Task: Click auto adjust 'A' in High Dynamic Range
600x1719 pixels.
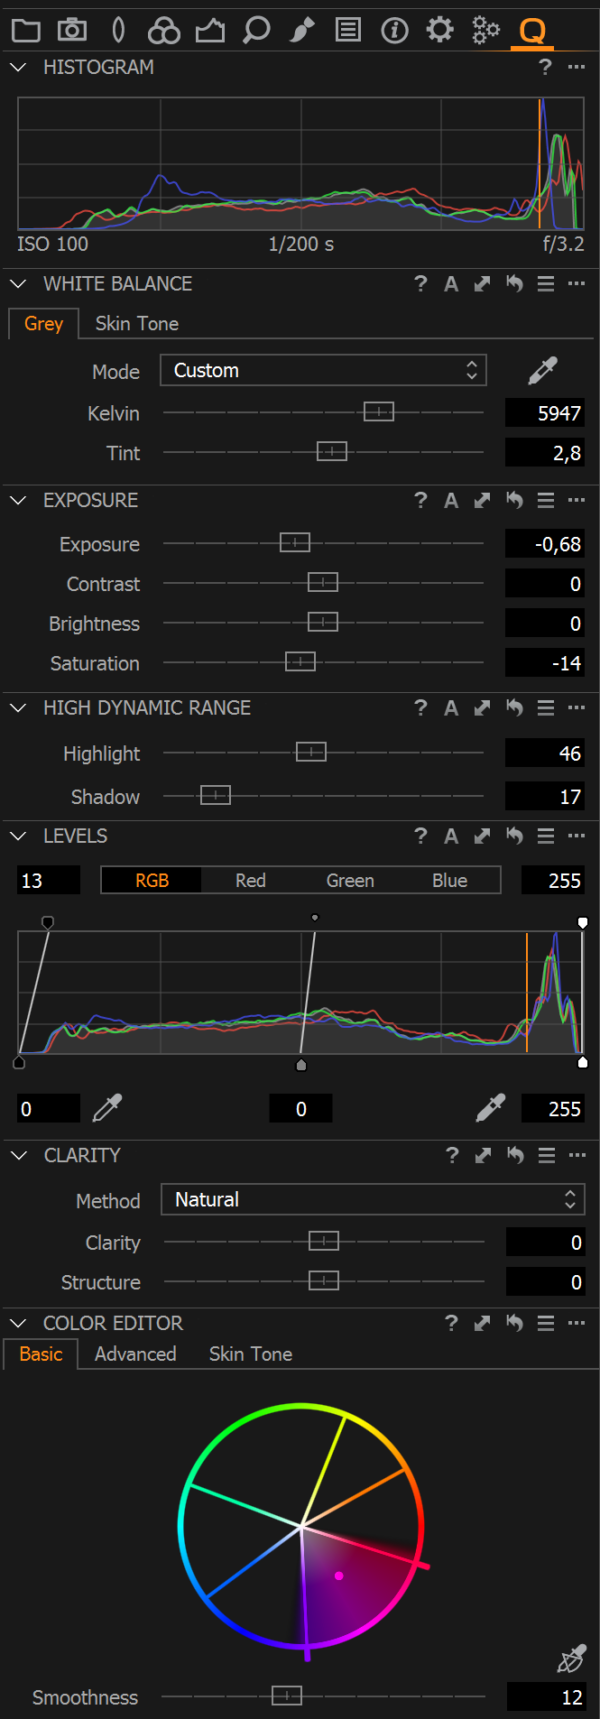Action: (451, 708)
